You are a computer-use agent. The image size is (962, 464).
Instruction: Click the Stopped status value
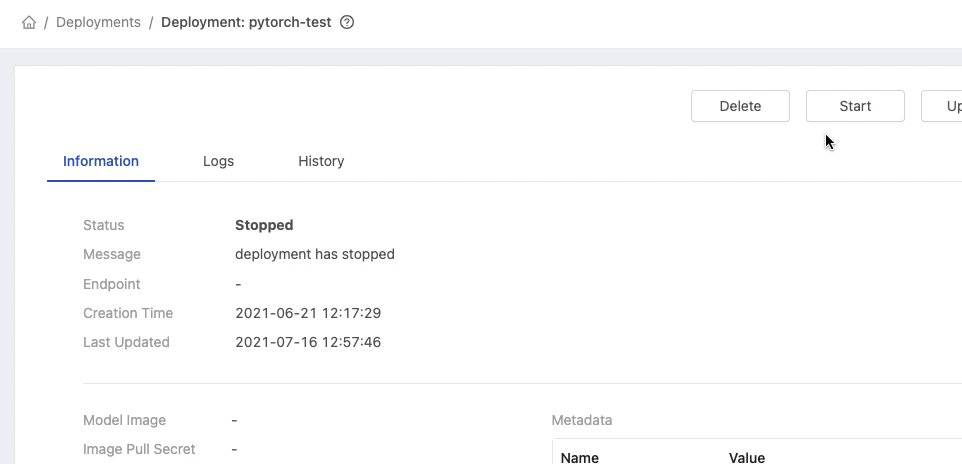click(x=264, y=225)
